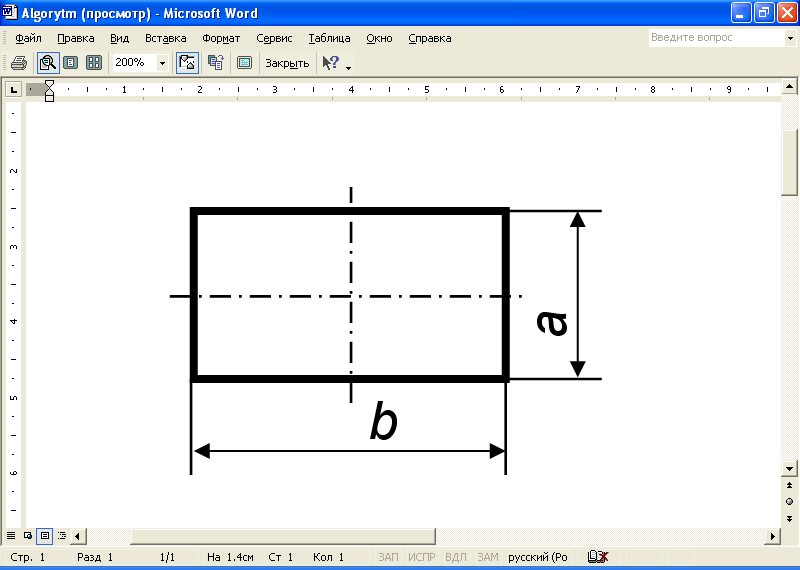Click the Select Browse Object circle
800x570 pixels.
(789, 502)
